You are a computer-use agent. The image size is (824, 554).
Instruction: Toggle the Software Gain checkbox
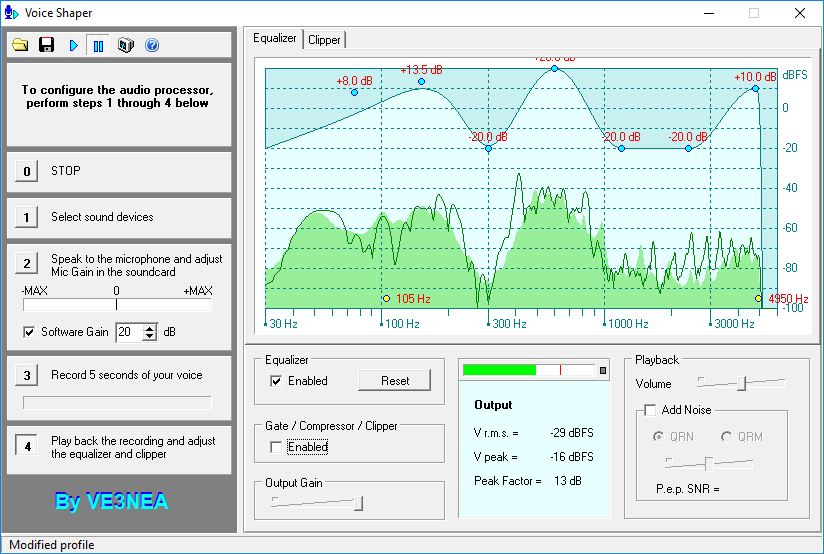point(29,332)
